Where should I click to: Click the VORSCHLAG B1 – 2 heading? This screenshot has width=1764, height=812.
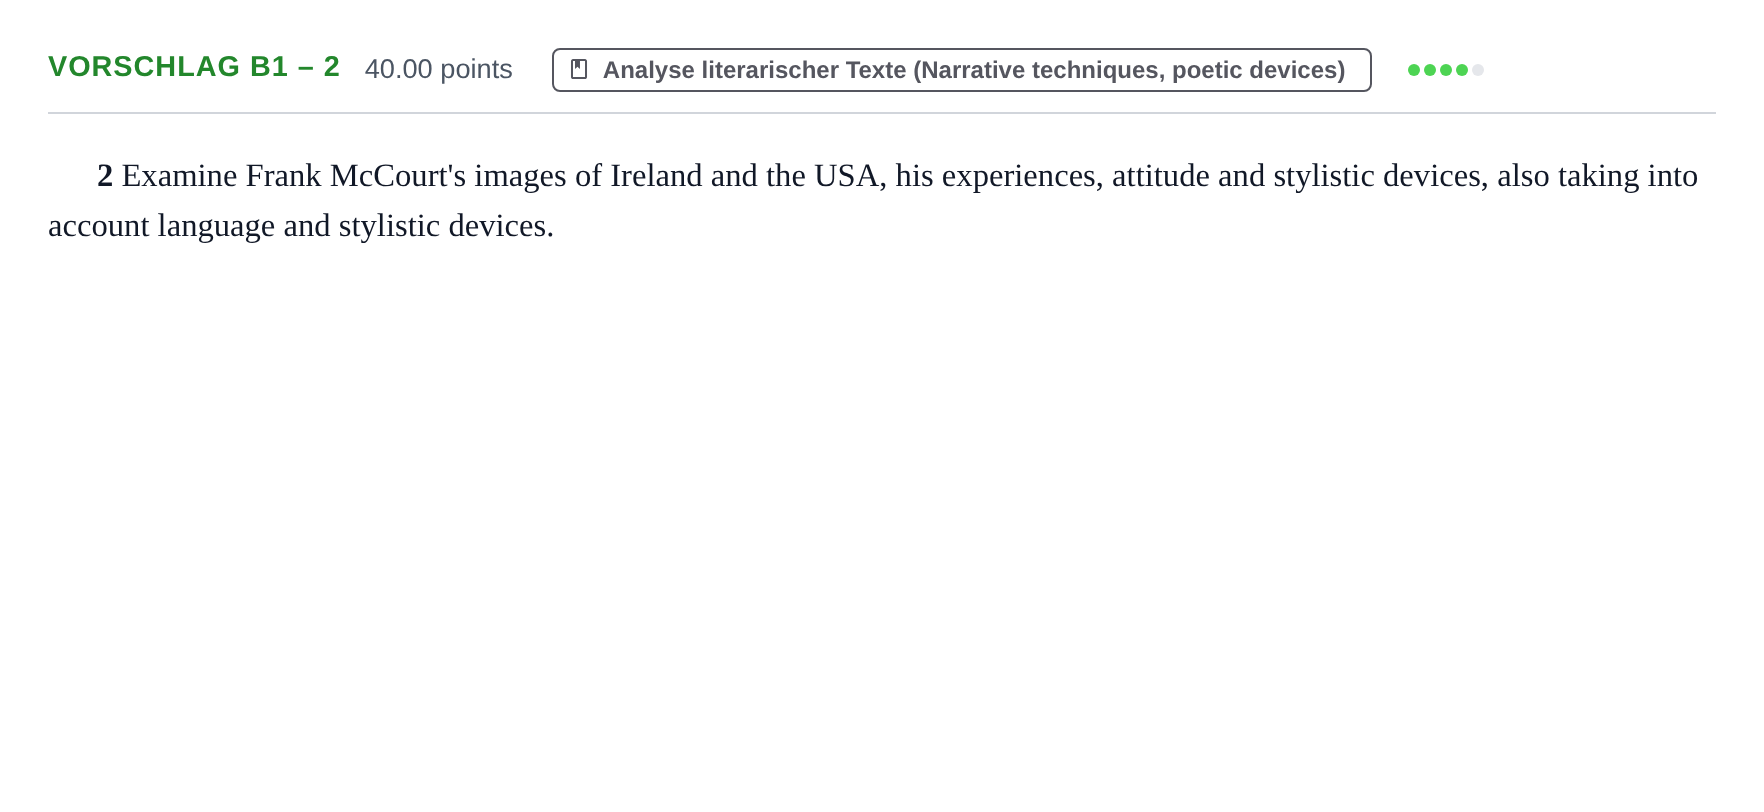click(194, 67)
